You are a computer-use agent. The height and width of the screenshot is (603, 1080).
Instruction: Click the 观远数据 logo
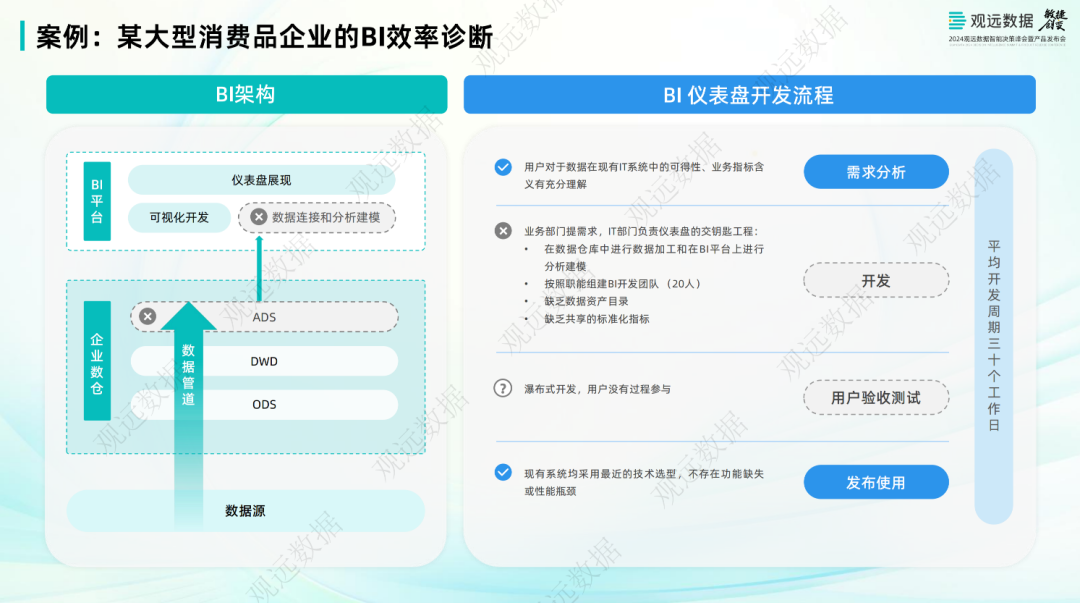tap(990, 20)
